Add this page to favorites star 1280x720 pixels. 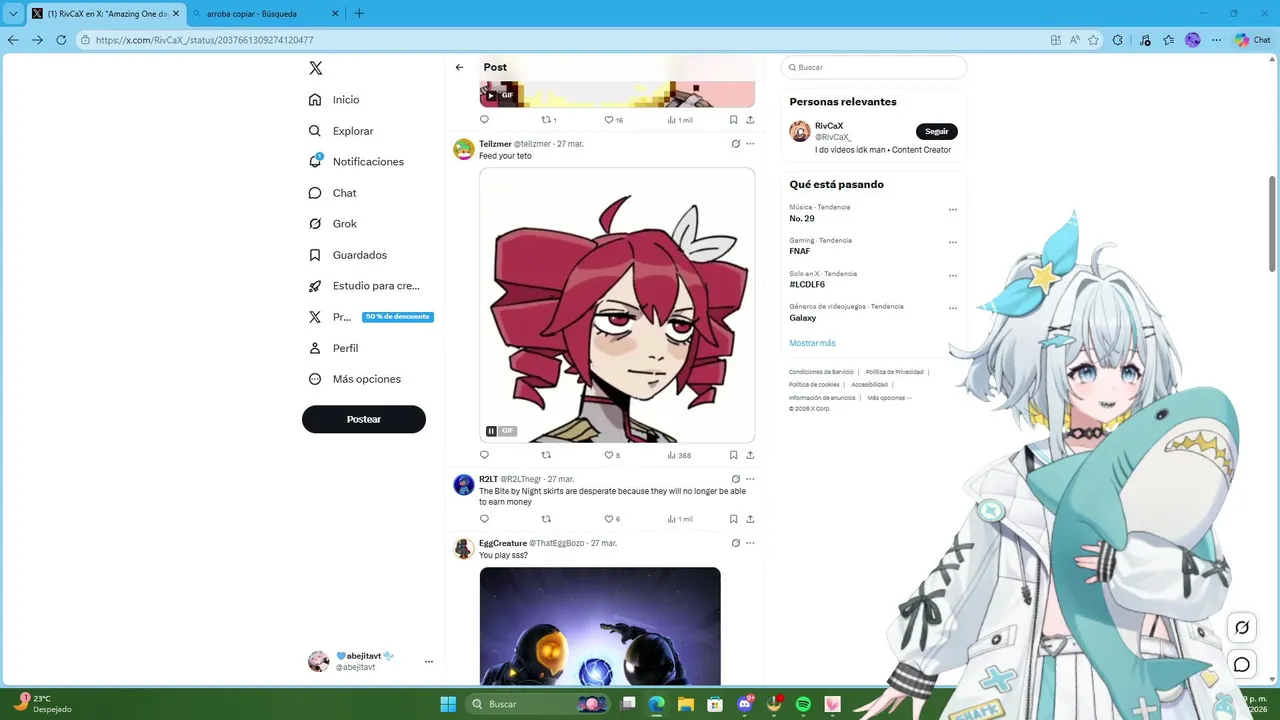tap(1093, 40)
